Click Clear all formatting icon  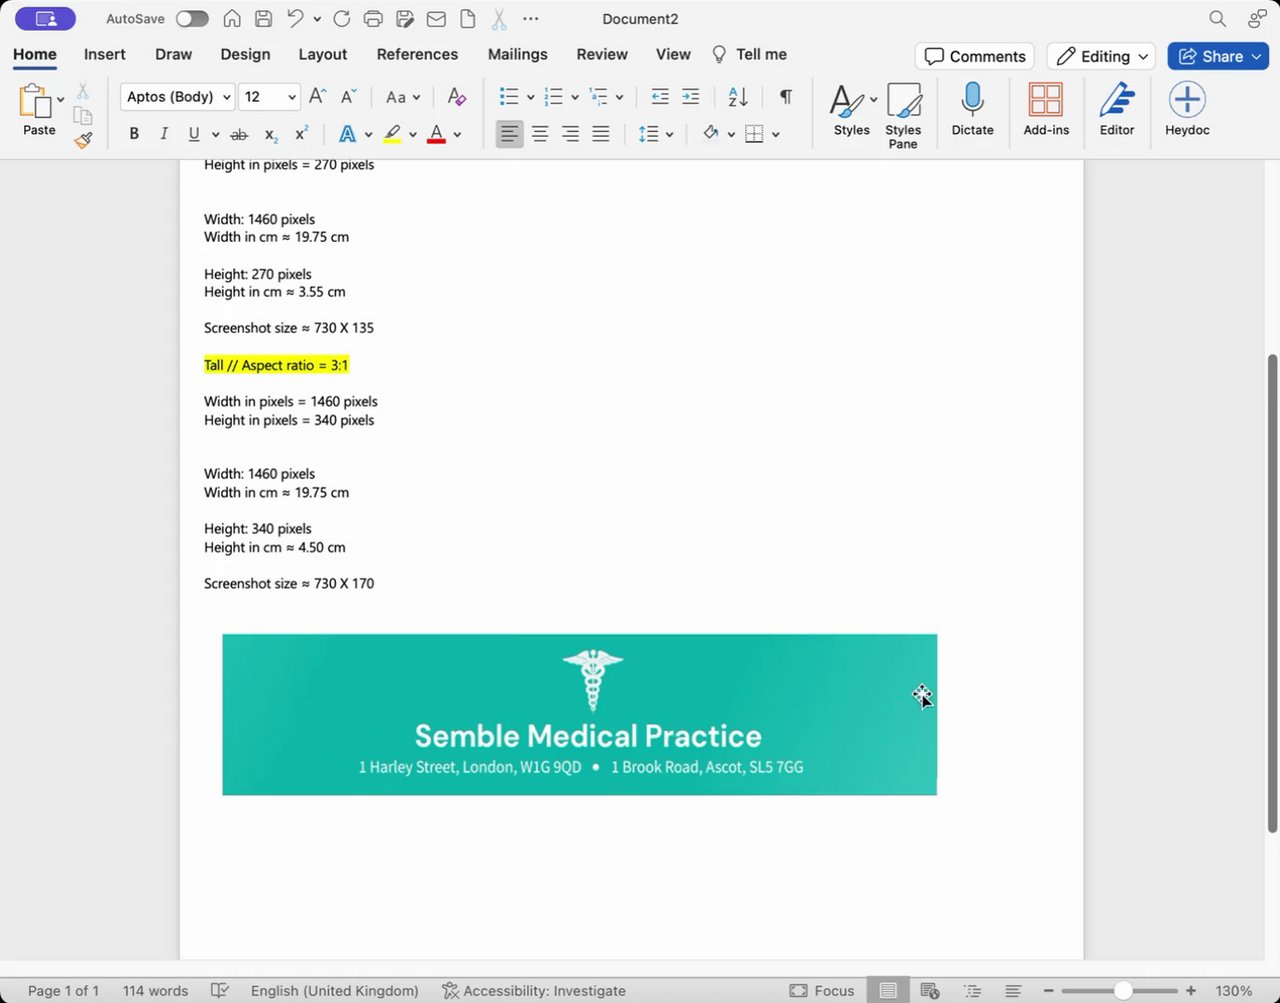coord(457,97)
